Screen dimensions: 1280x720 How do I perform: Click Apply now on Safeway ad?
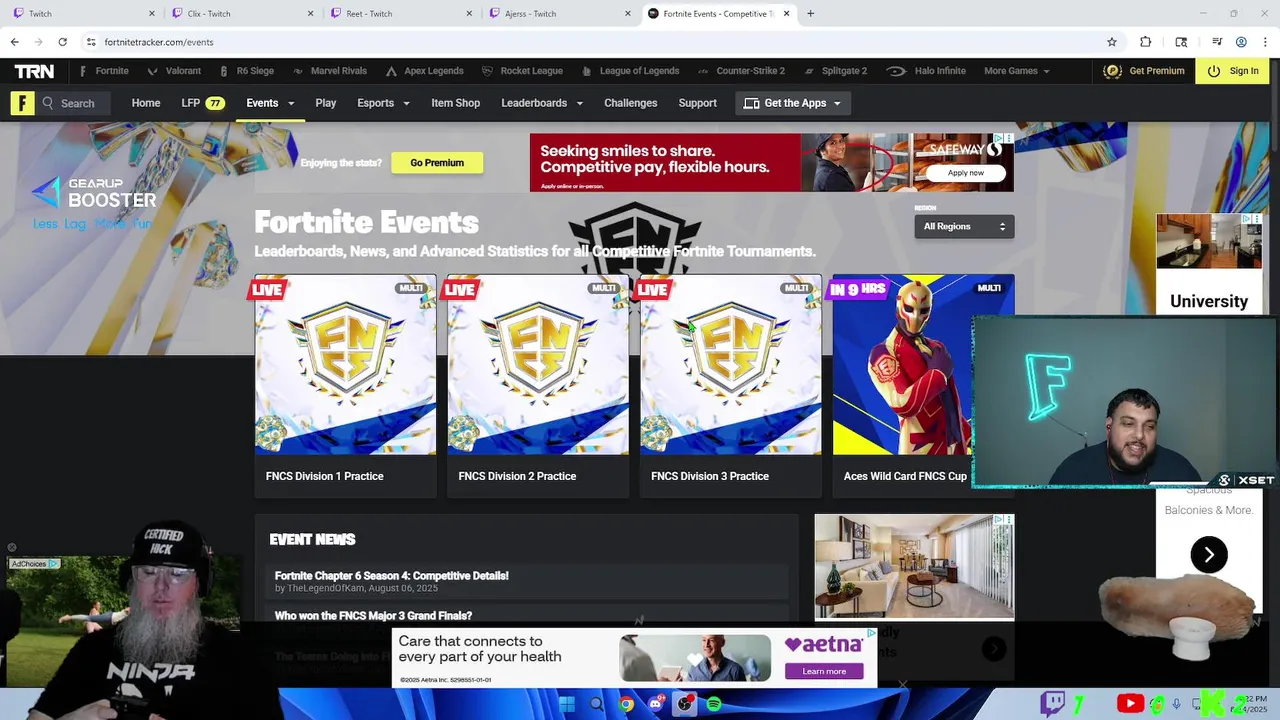[965, 173]
